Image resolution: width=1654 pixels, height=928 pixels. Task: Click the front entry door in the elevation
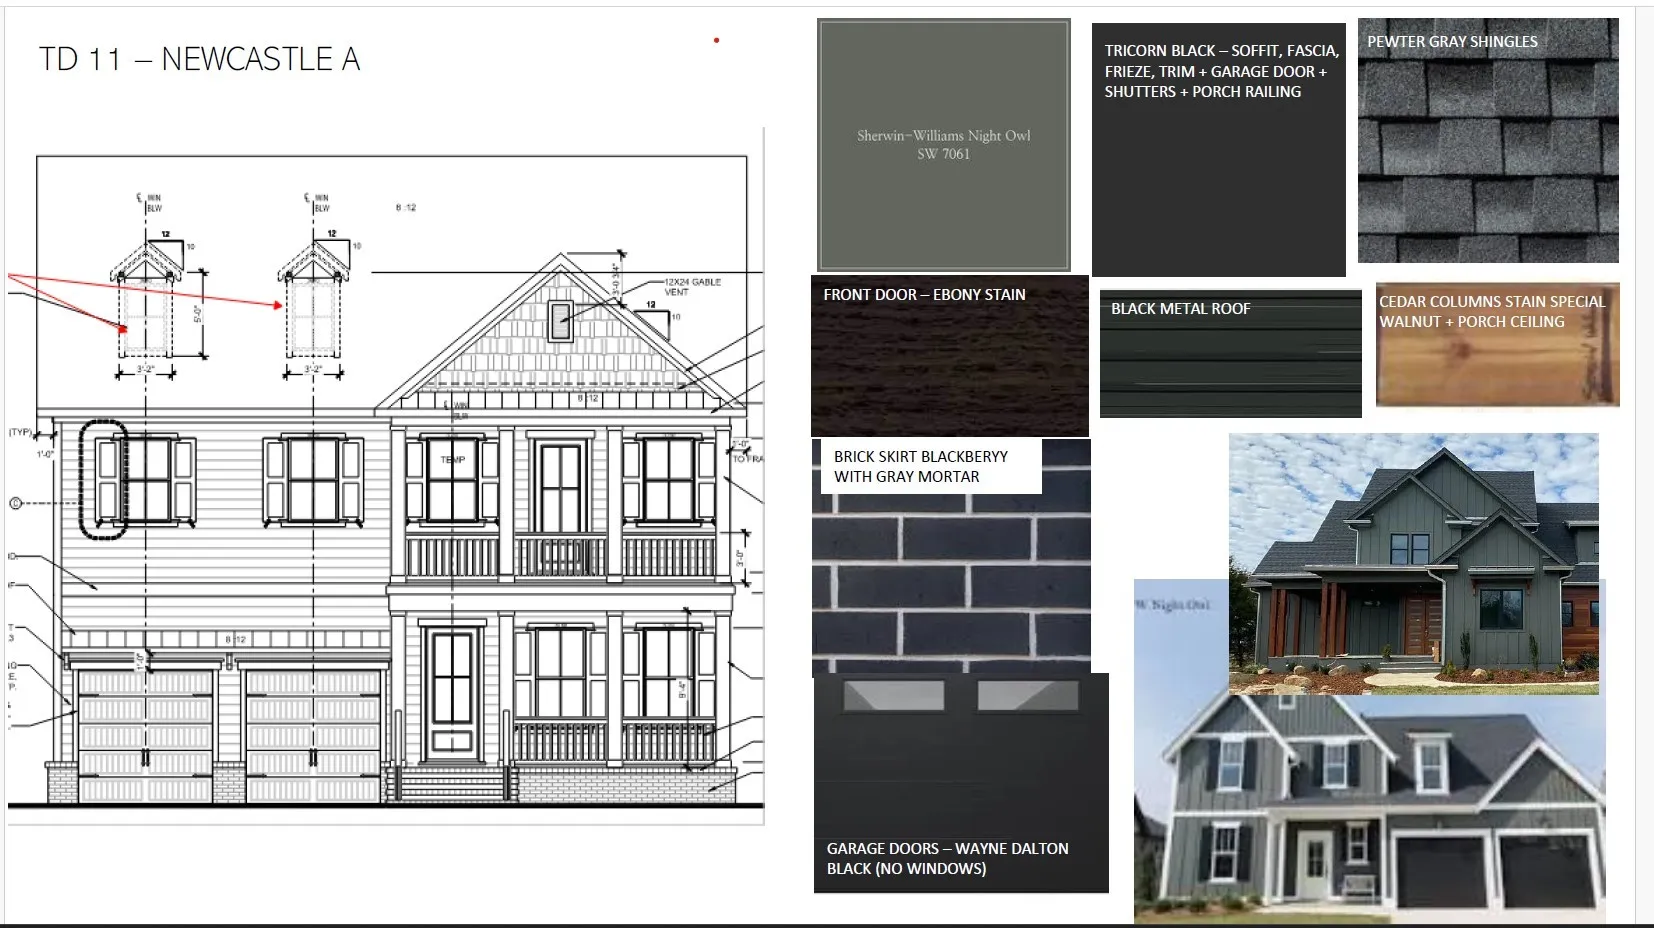pos(452,692)
